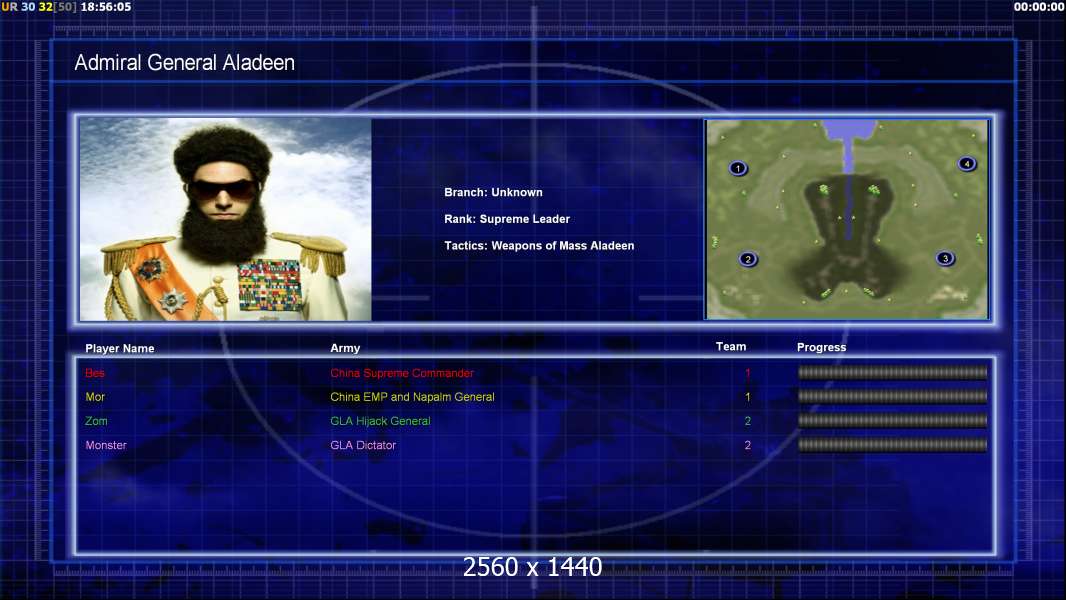Screen dimensions: 1066x600
Task: Click start position 2 on the minimap
Action: (748, 259)
